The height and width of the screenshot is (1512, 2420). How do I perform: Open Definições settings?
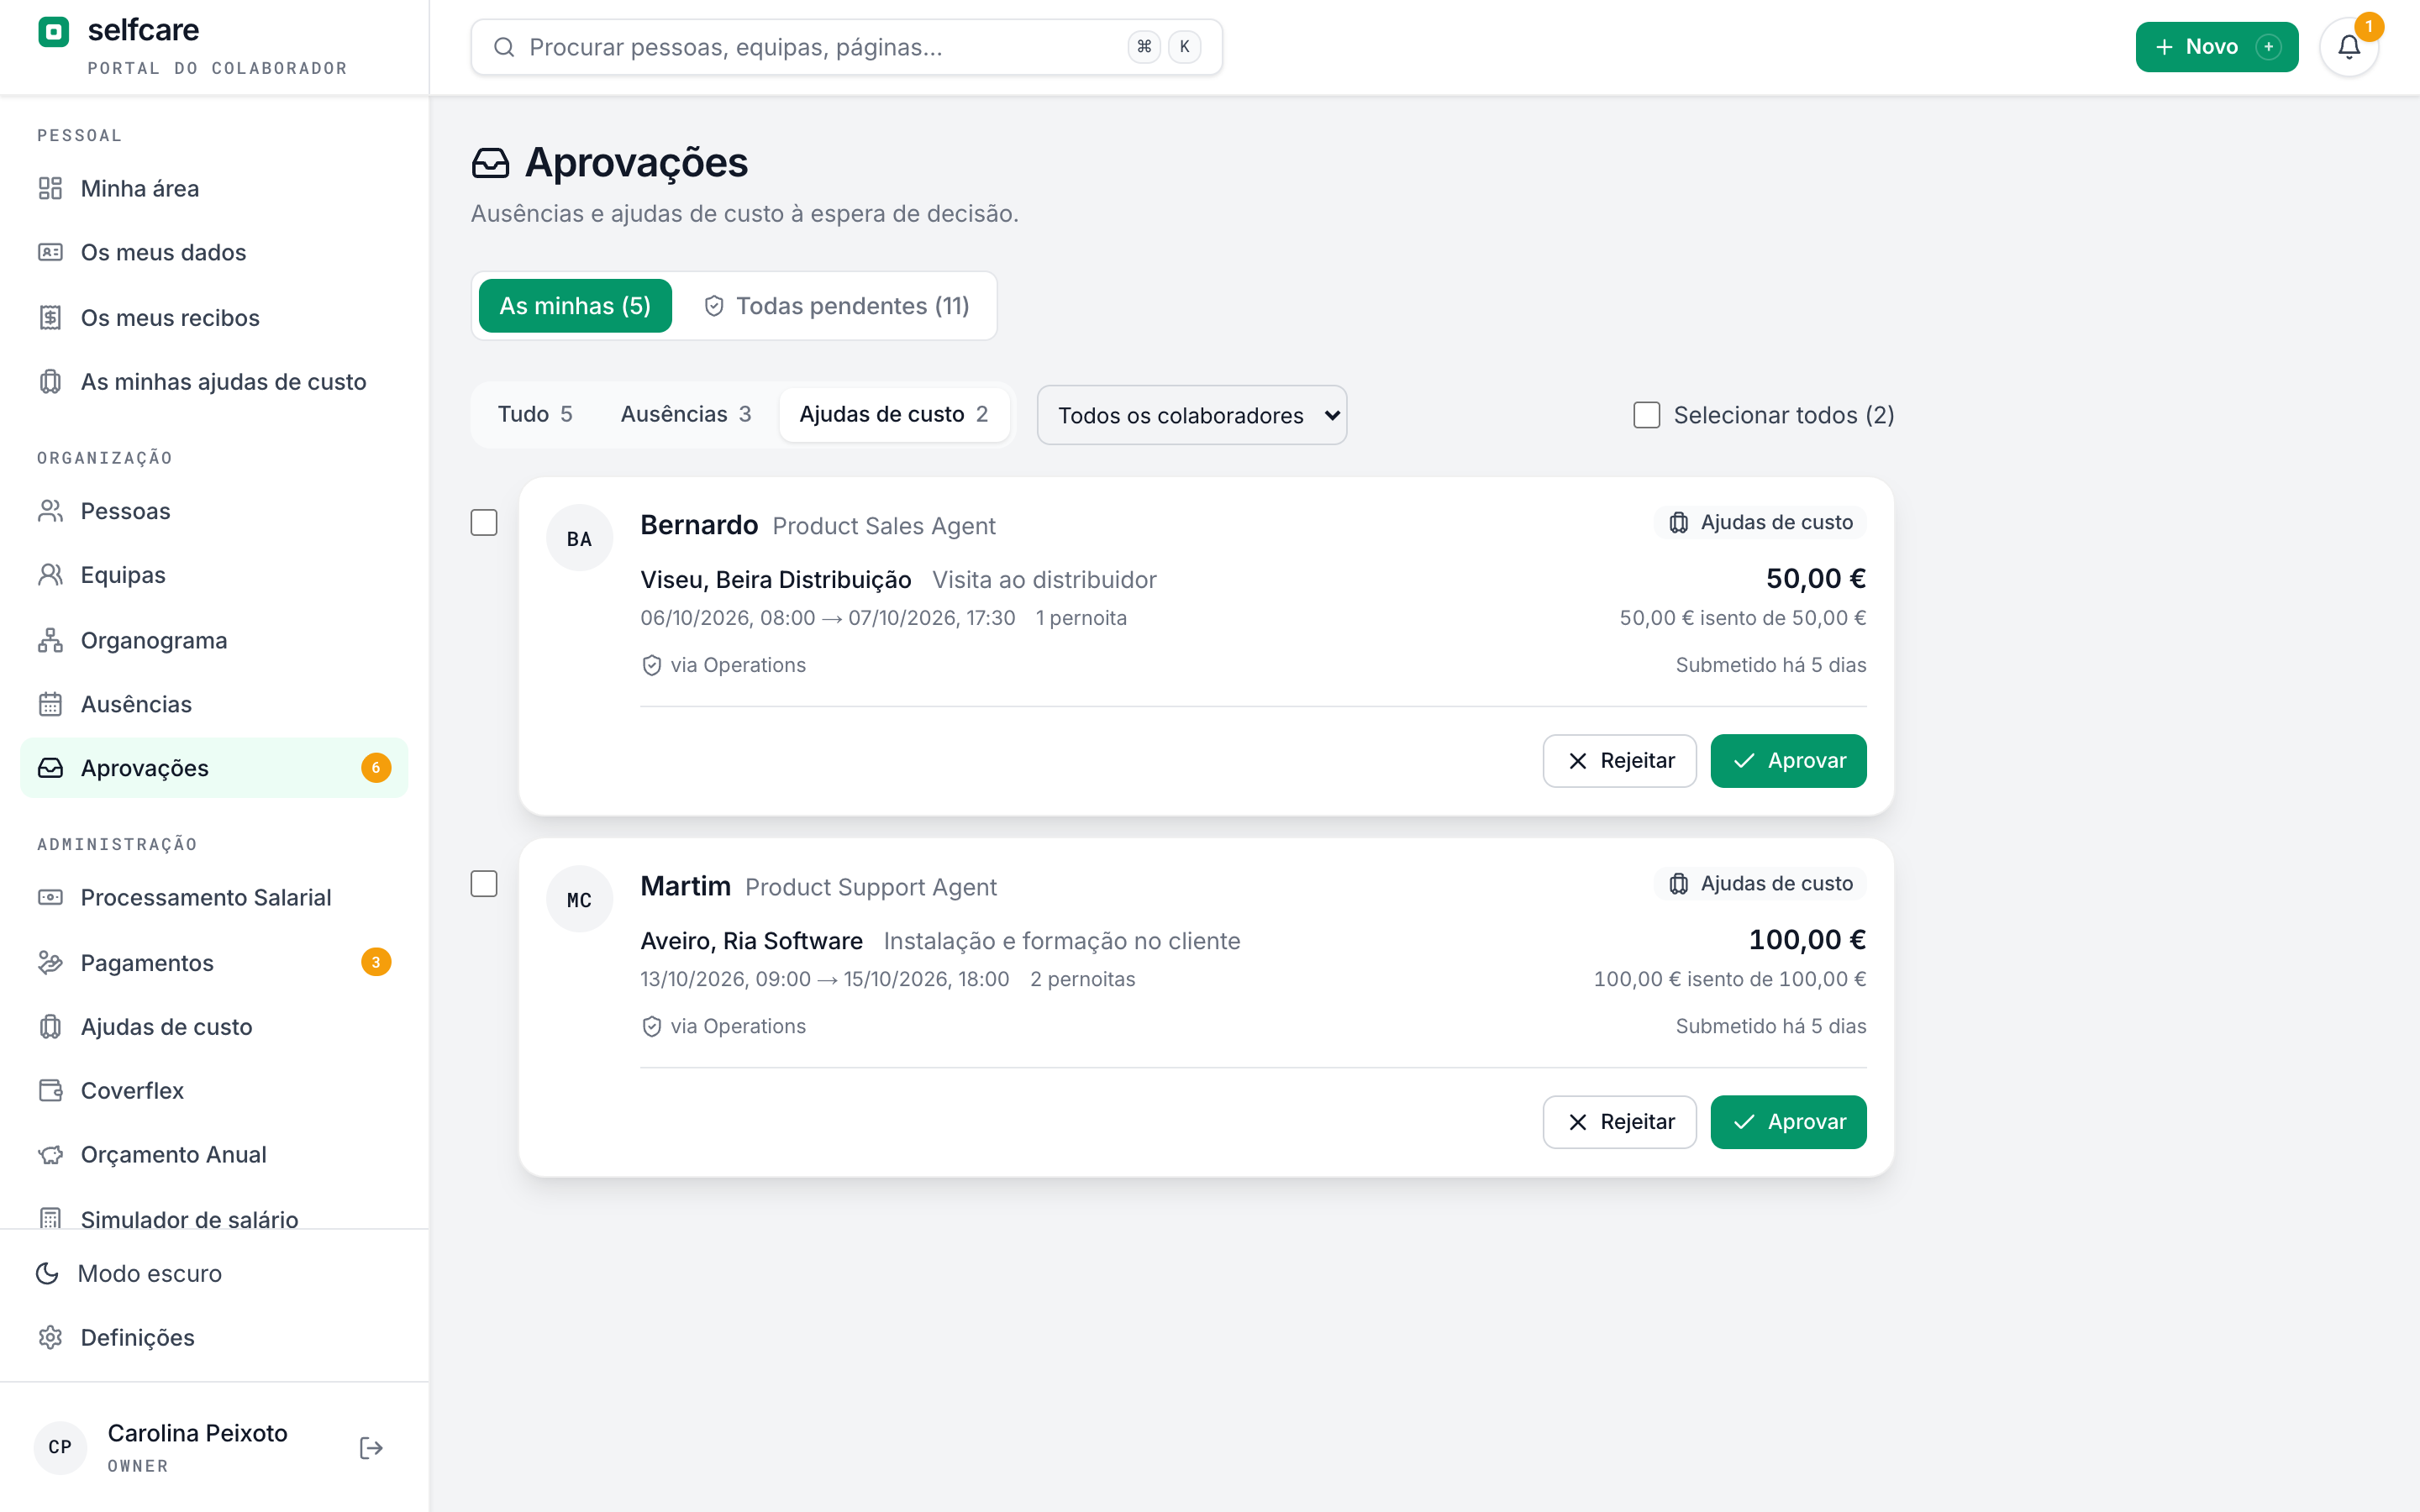[214, 1337]
